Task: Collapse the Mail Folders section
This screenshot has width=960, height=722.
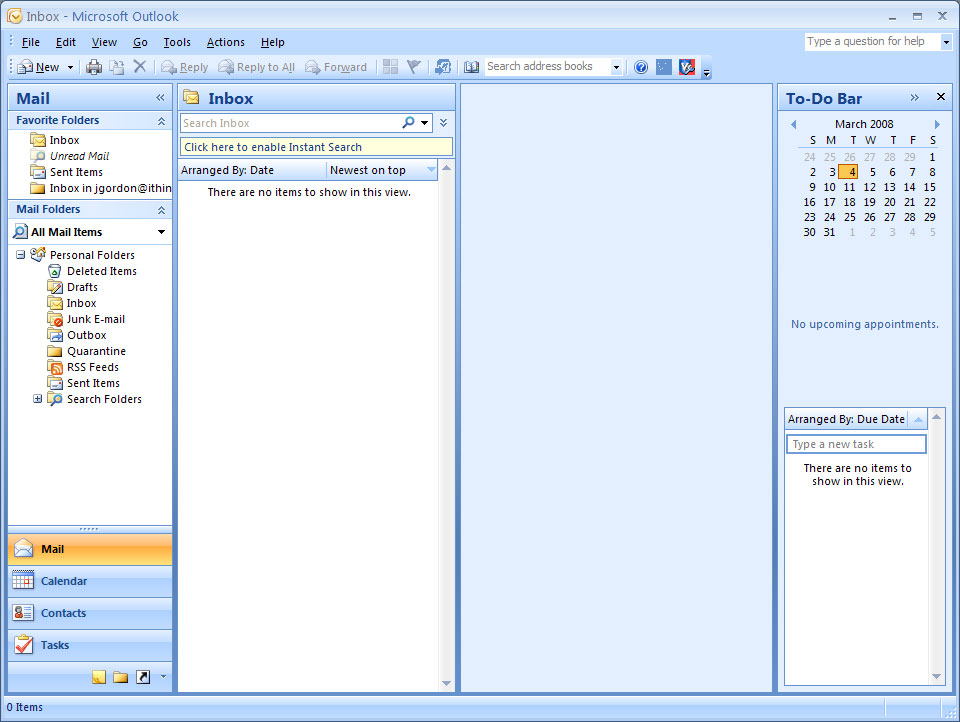Action: (161, 209)
